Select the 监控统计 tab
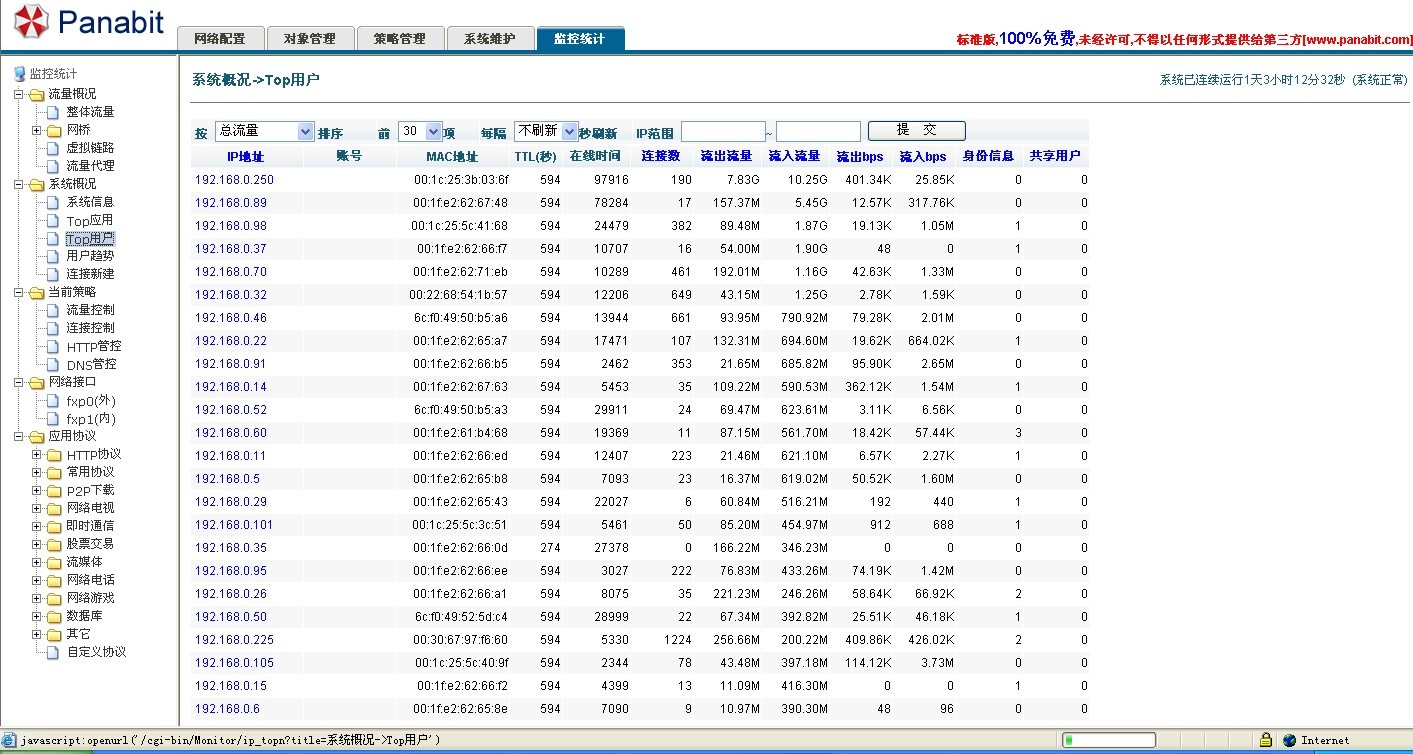1413x754 pixels. pos(580,38)
